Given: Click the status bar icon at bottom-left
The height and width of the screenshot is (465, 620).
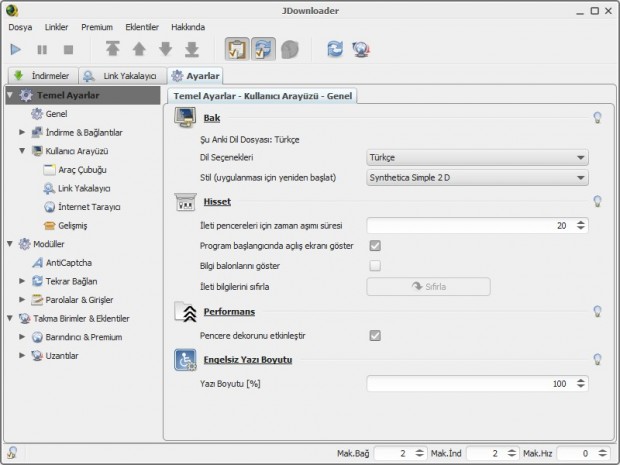Looking at the screenshot, I should coord(12,452).
